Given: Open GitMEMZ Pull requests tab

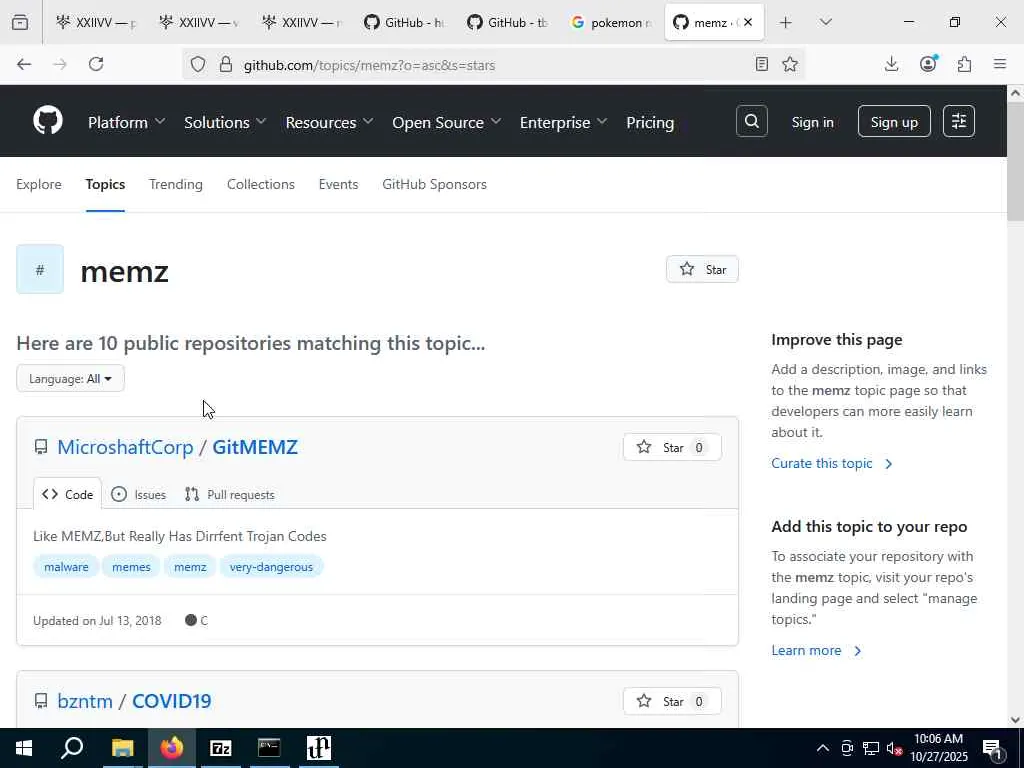Looking at the screenshot, I should click(x=229, y=494).
